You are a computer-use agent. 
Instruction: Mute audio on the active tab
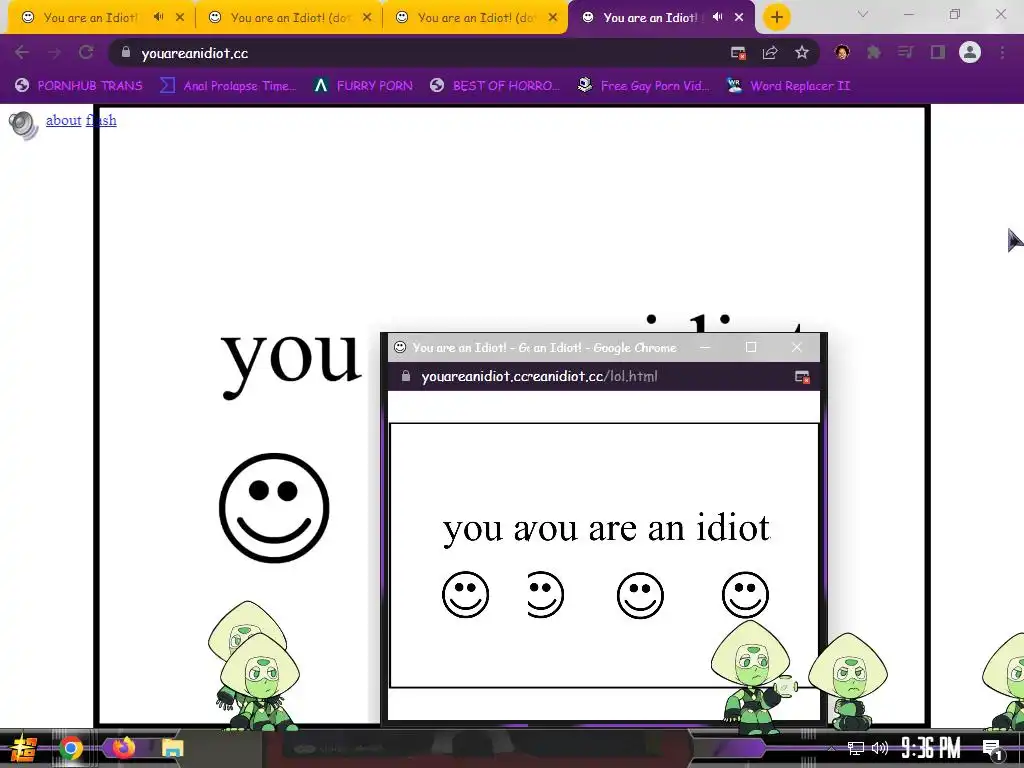click(x=718, y=17)
